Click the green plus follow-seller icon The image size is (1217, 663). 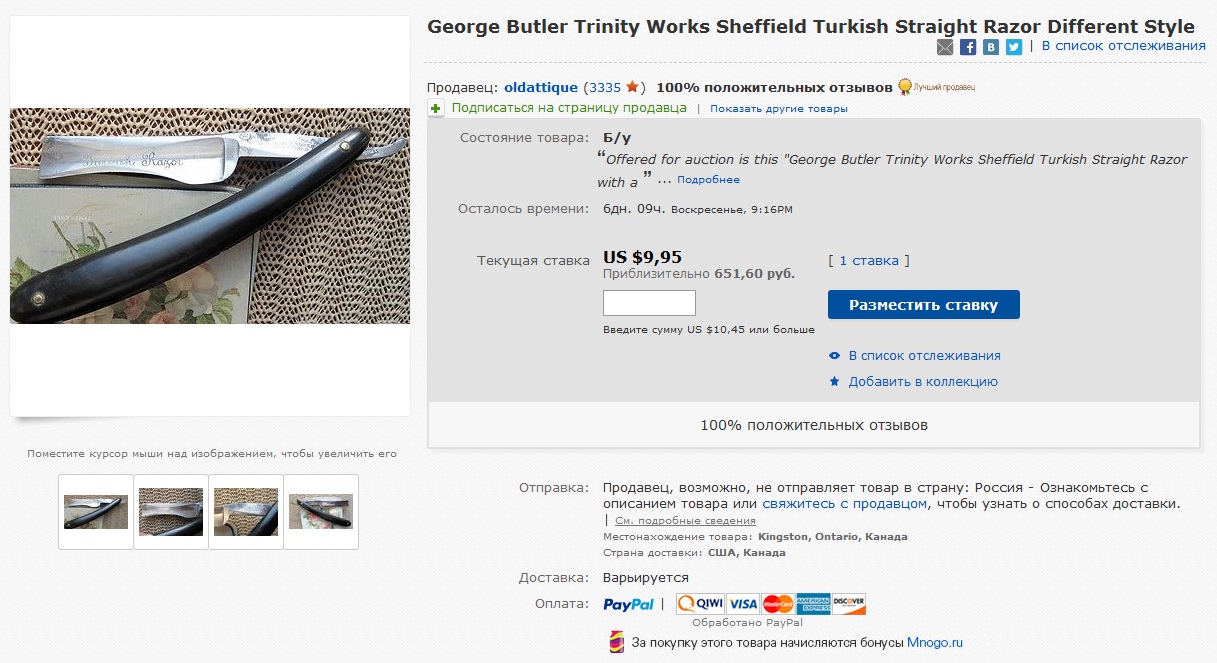click(x=436, y=108)
